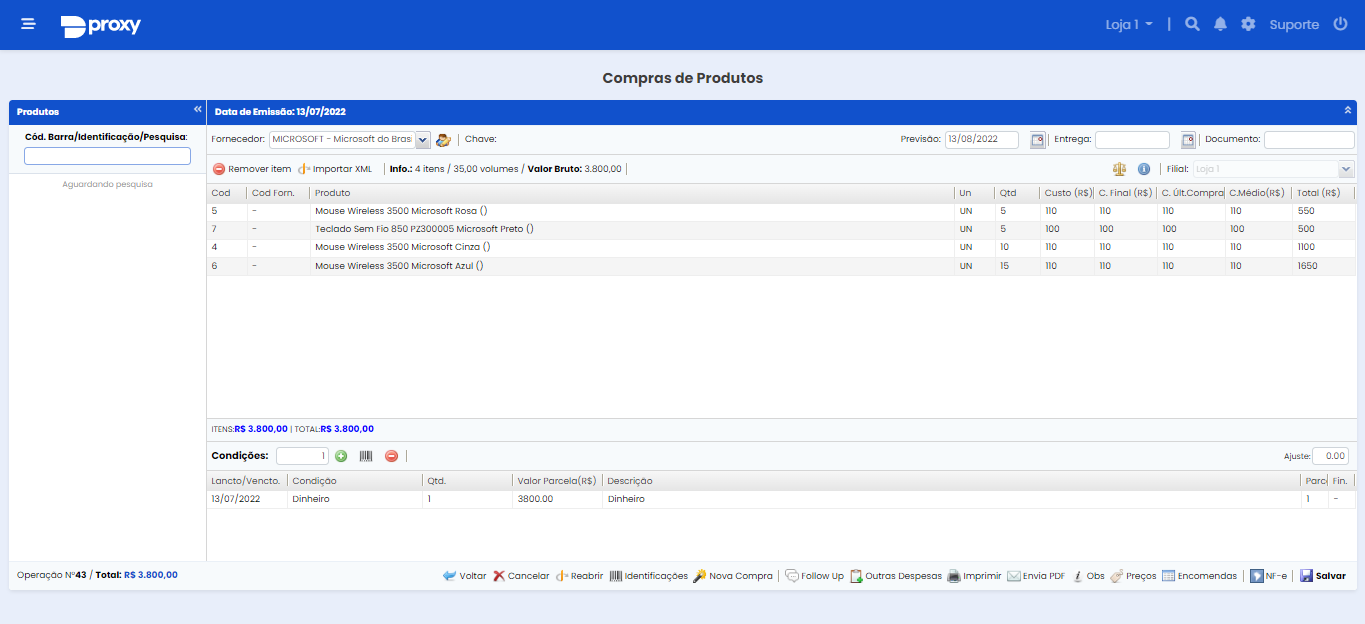Select Mouse Wireless 3500 Microsoft Azul row

[x=781, y=266]
